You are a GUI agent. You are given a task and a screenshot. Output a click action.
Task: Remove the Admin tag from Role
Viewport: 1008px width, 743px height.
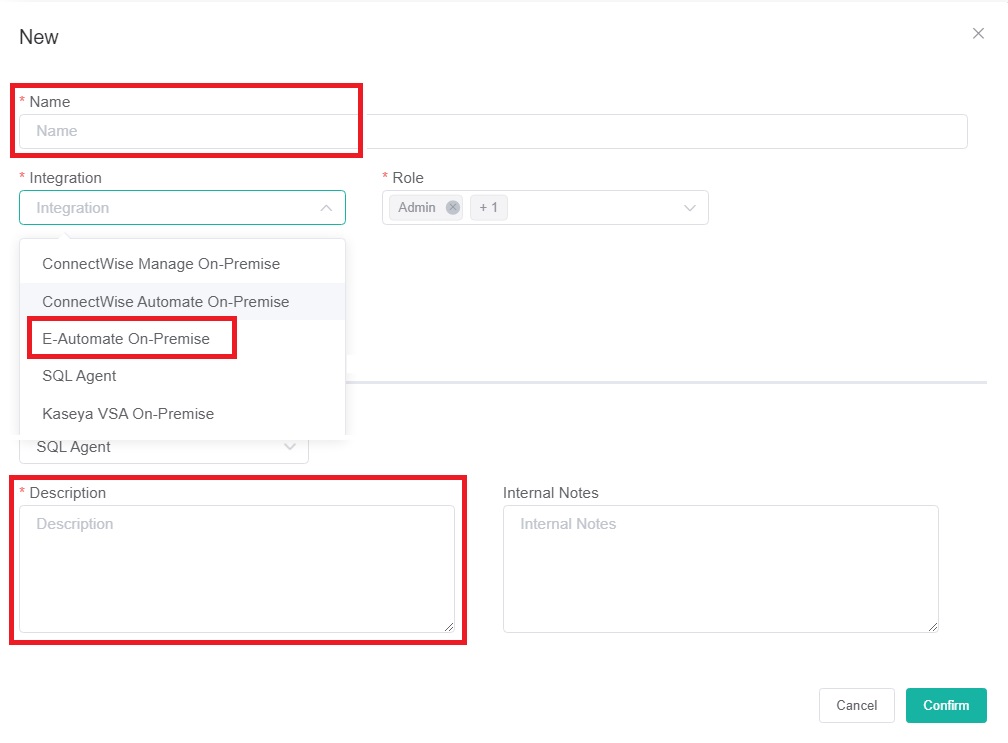[453, 208]
